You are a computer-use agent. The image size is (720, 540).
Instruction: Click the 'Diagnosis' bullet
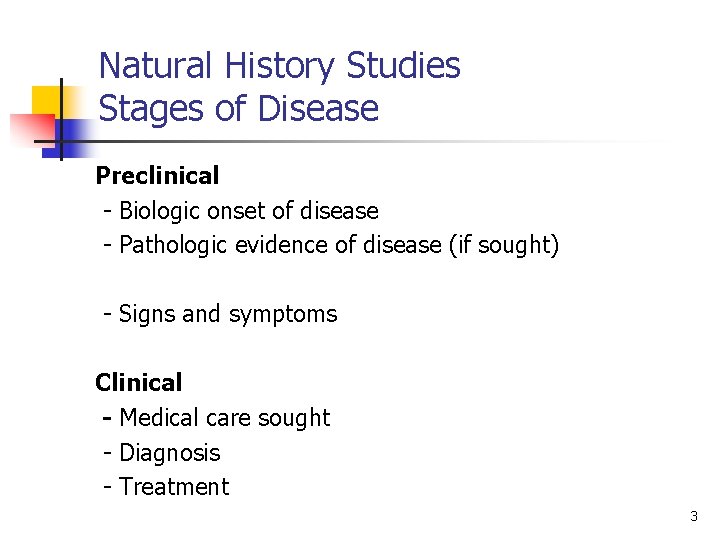[x=169, y=453]
